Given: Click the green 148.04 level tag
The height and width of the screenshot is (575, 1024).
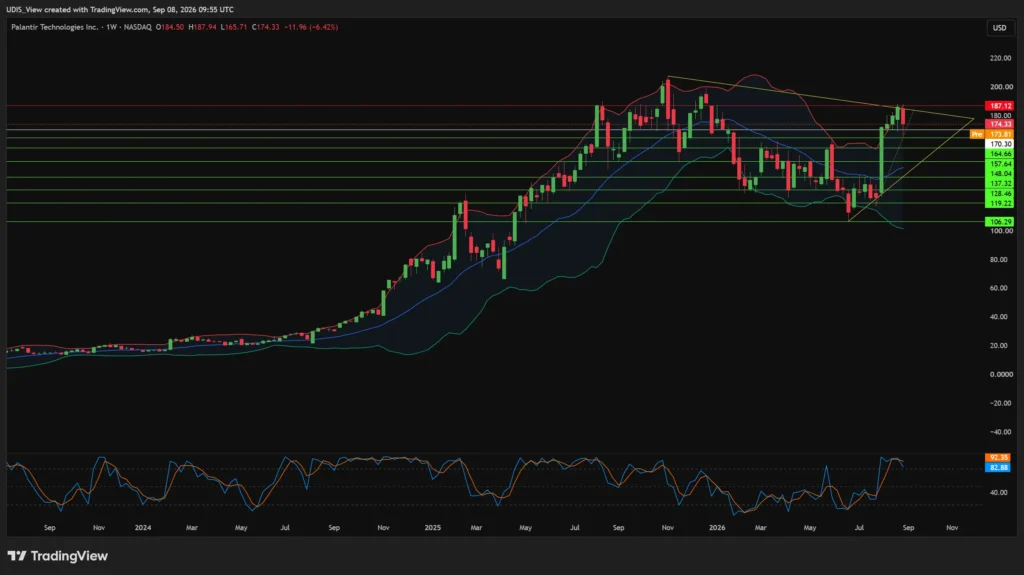Looking at the screenshot, I should click(x=999, y=174).
